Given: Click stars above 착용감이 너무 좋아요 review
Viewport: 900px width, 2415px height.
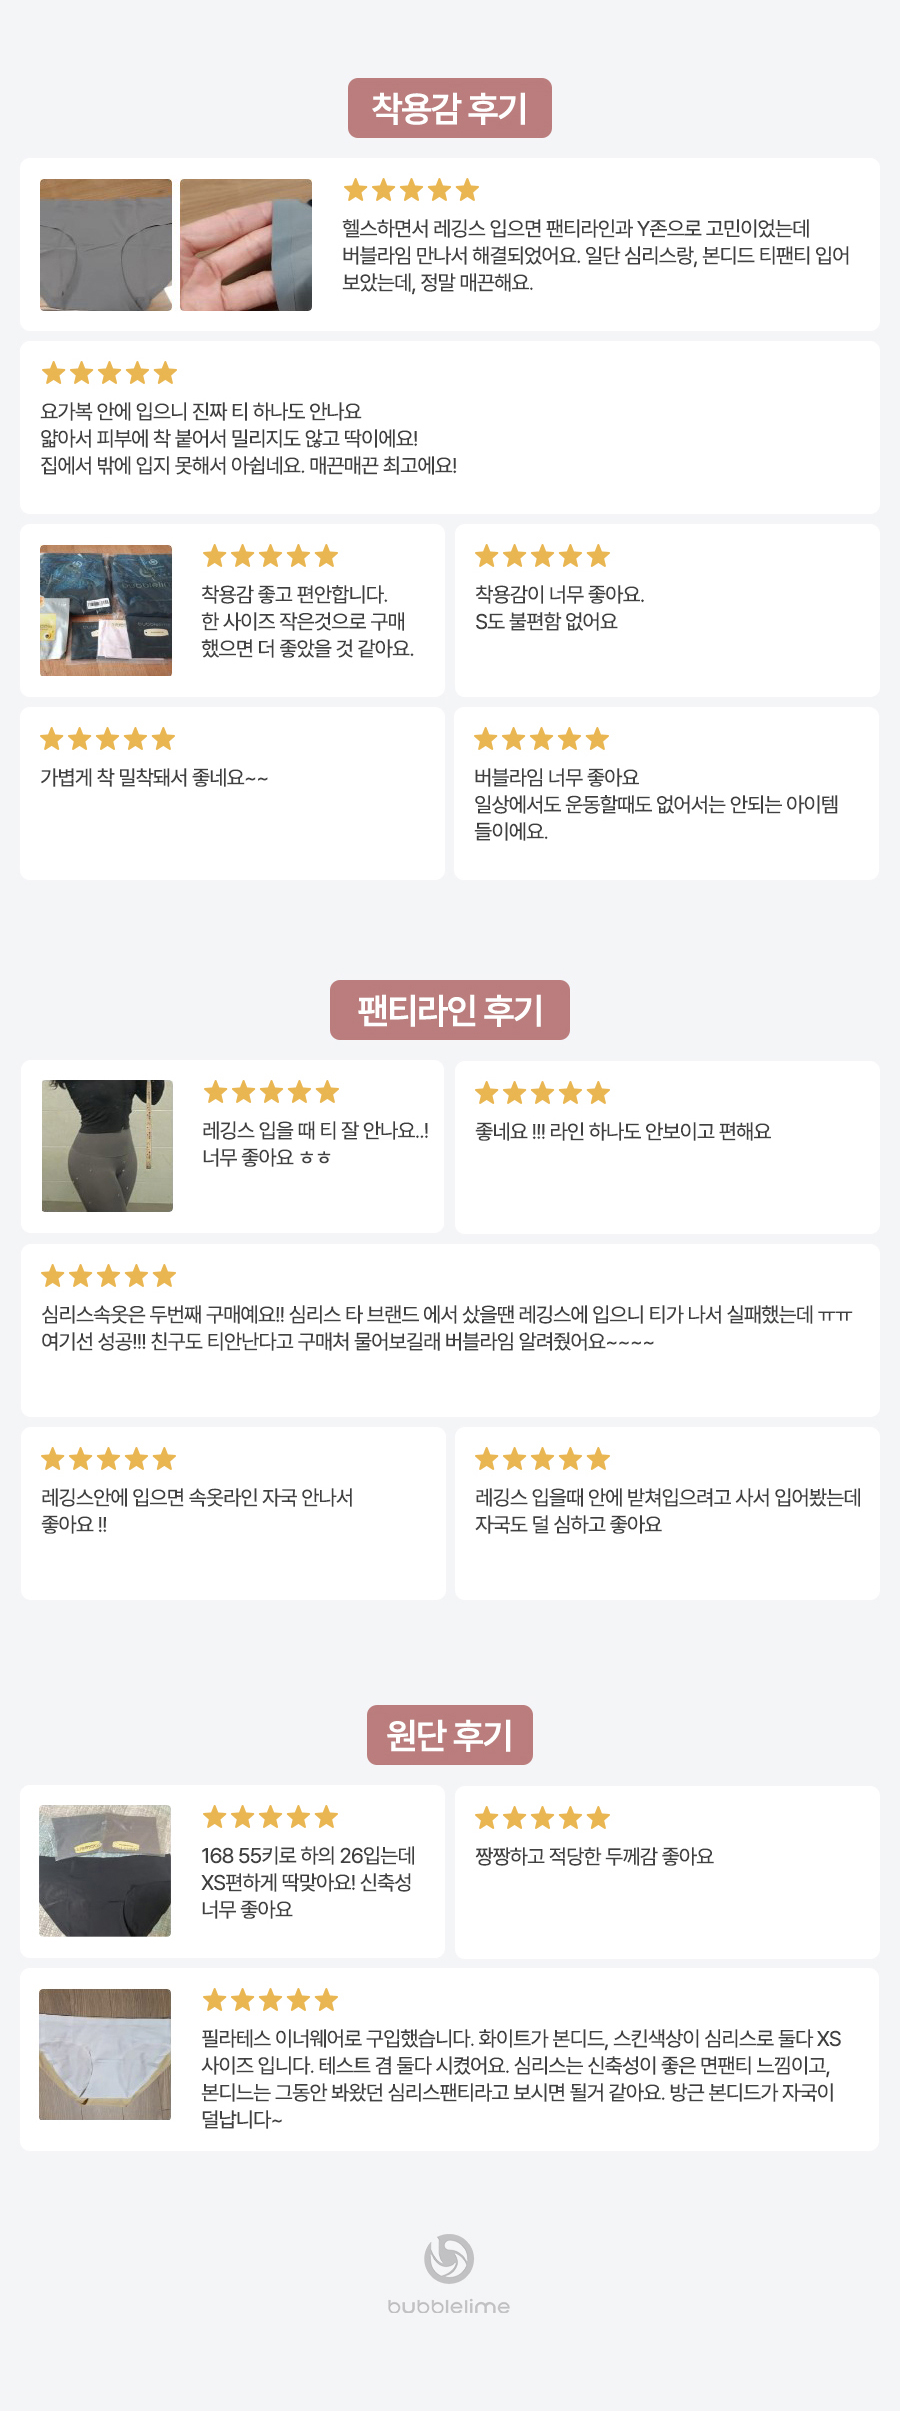Looking at the screenshot, I should (542, 556).
